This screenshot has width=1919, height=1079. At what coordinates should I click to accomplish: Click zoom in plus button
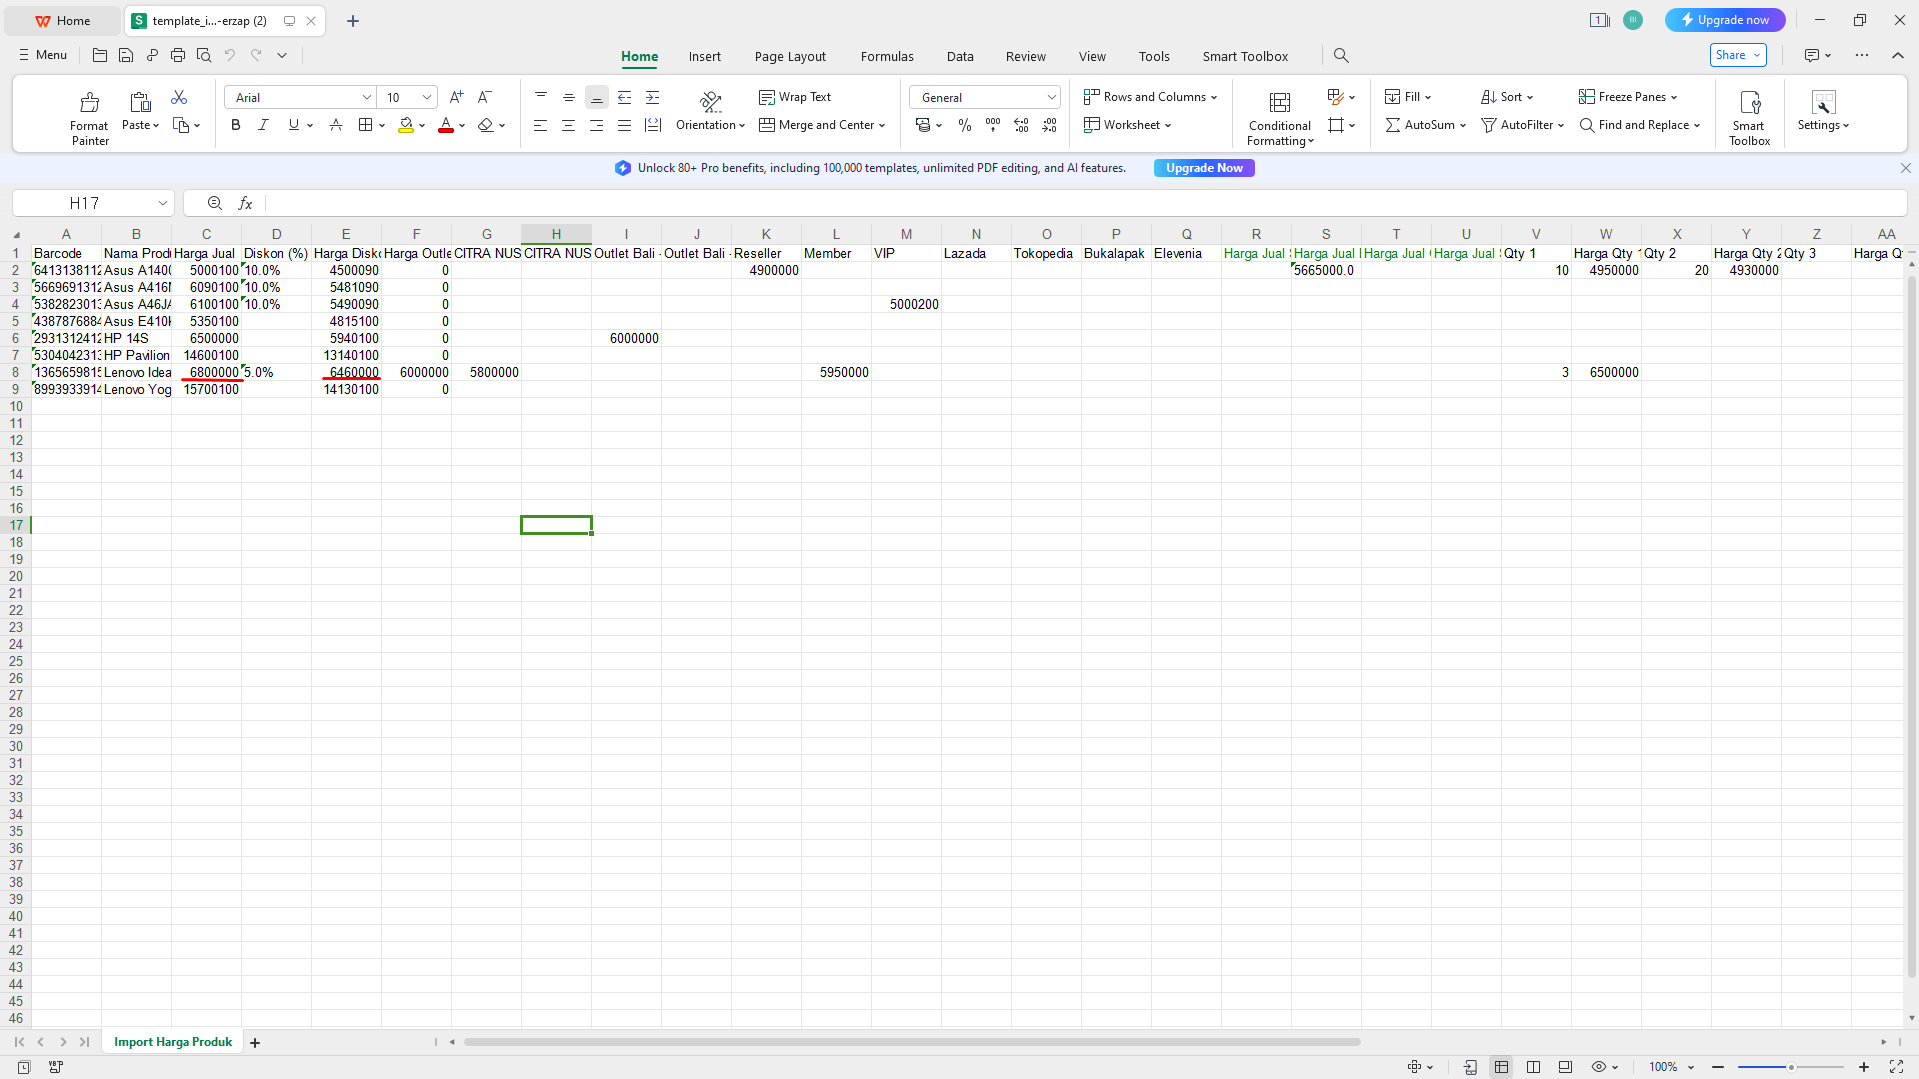pyautogui.click(x=1864, y=1067)
